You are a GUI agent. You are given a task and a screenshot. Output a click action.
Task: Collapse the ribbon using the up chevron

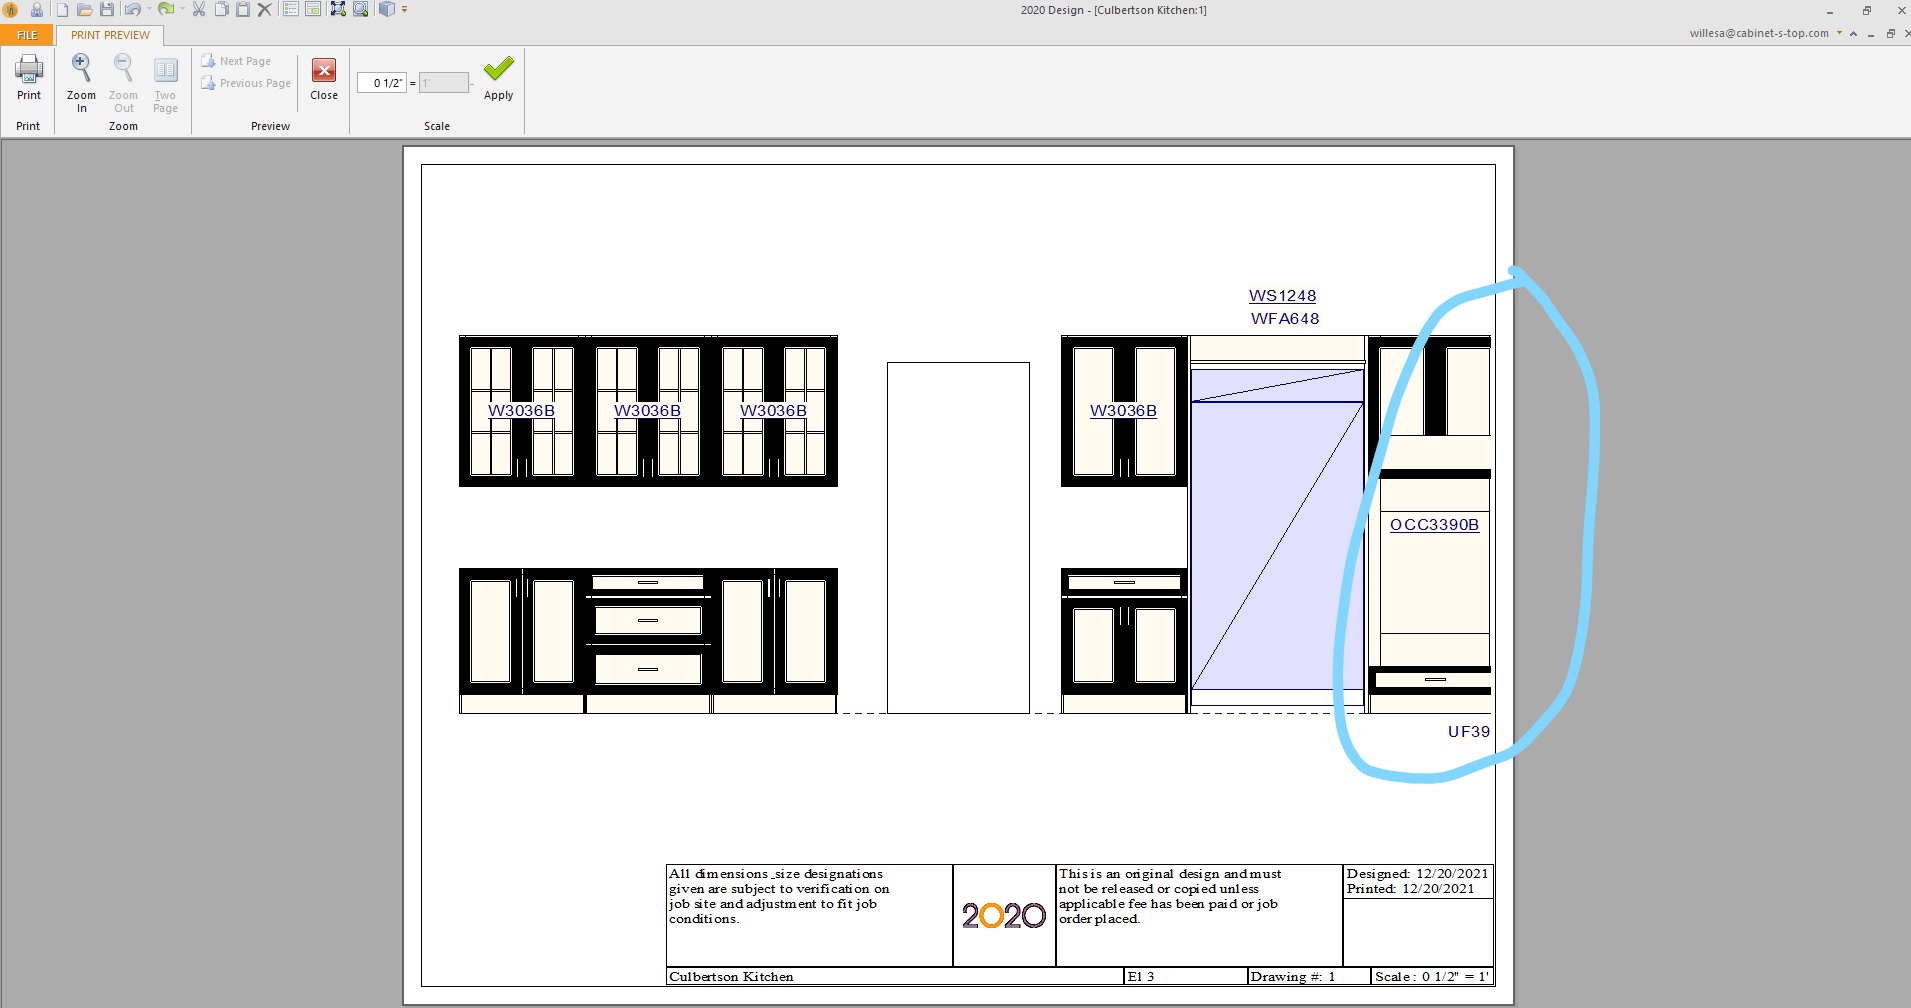coord(1854,34)
